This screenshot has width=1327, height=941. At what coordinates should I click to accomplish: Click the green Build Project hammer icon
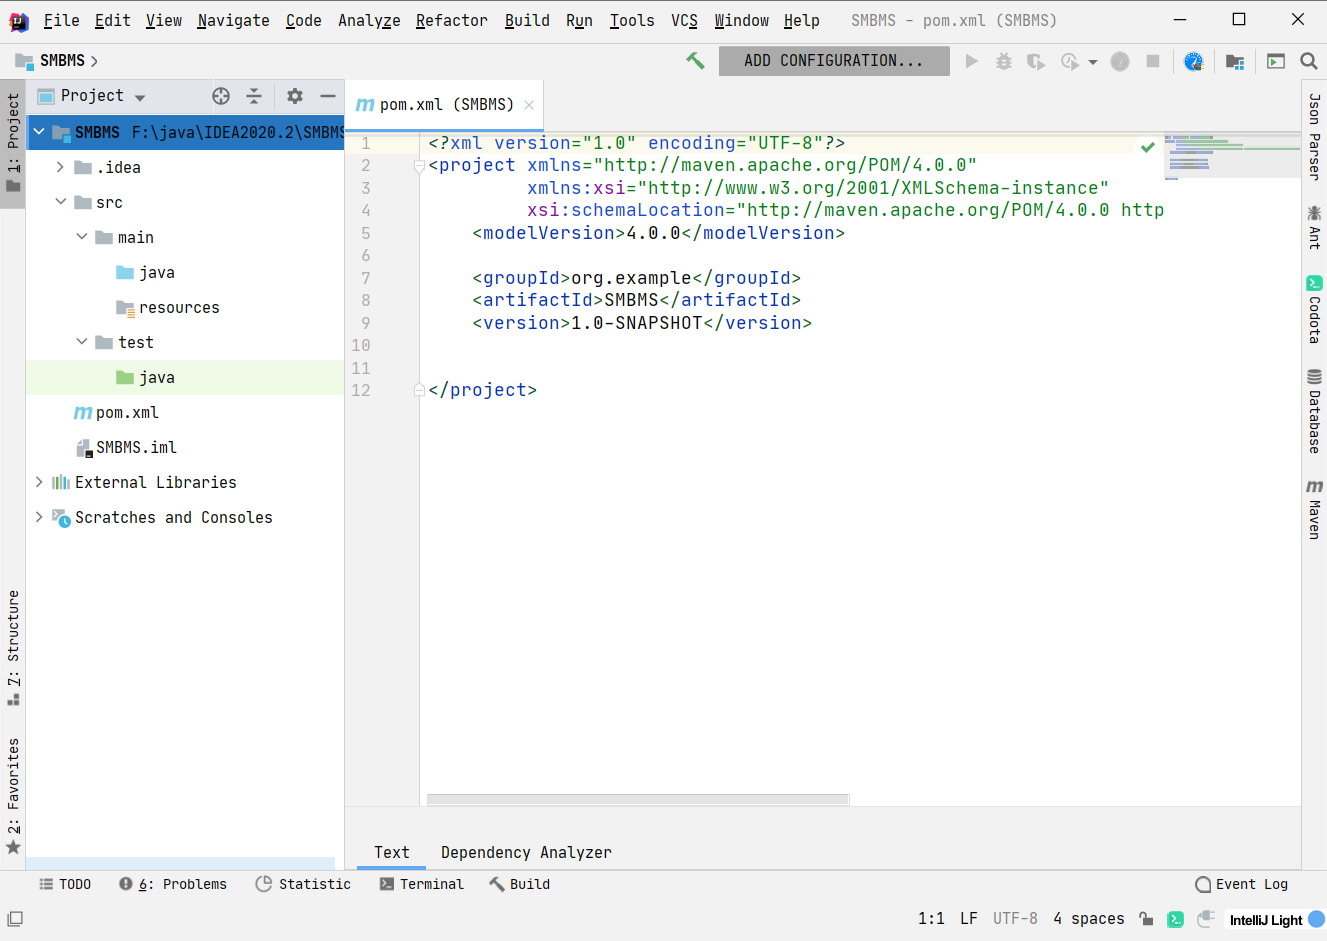coord(695,61)
